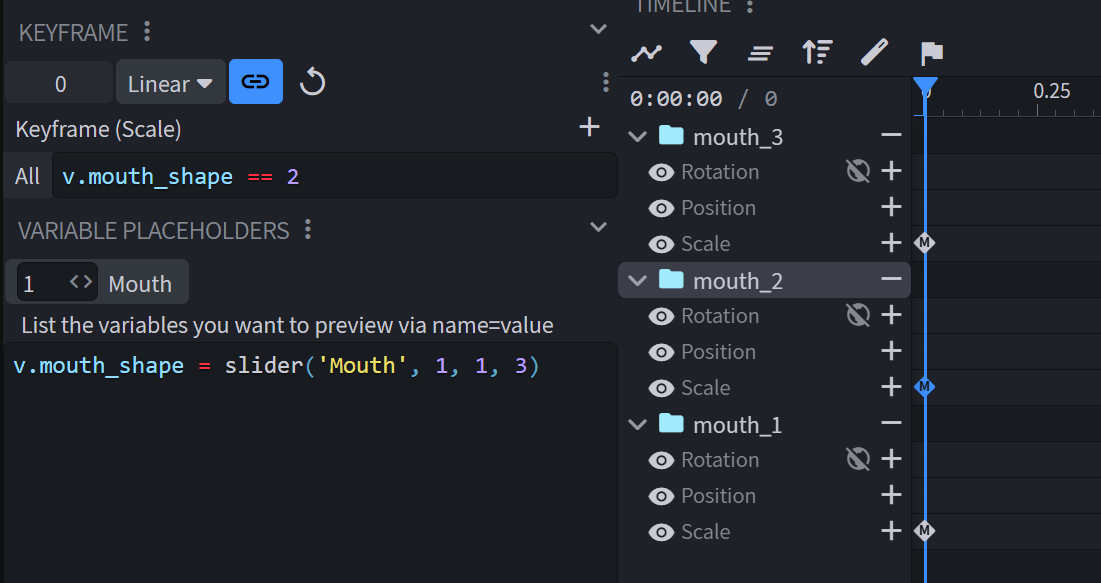Select the mouth_2 Scale keyframe diamond
1101x583 pixels.
click(x=925, y=387)
